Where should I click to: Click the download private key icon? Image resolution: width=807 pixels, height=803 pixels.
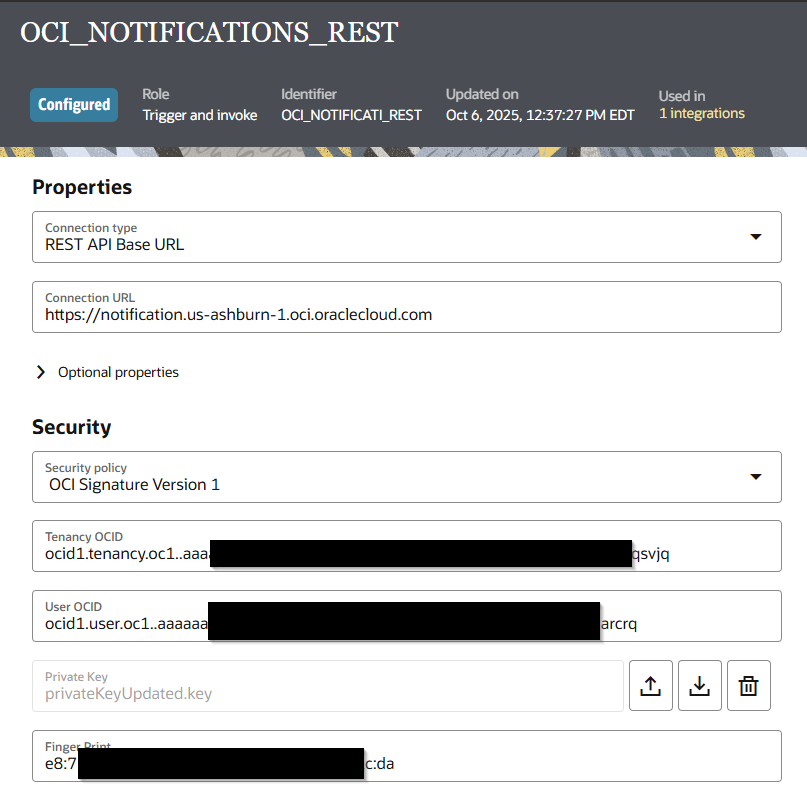tap(700, 685)
